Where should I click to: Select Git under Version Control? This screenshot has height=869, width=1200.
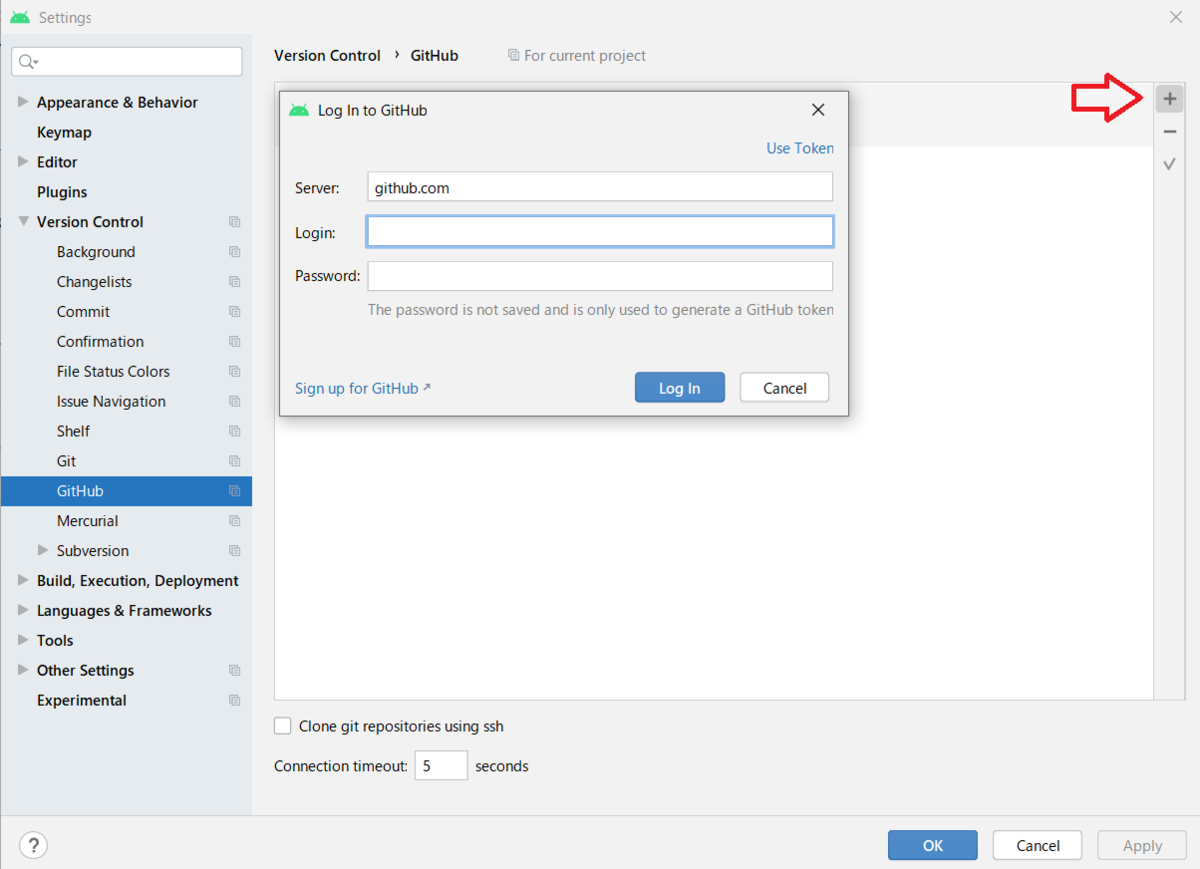coord(66,461)
